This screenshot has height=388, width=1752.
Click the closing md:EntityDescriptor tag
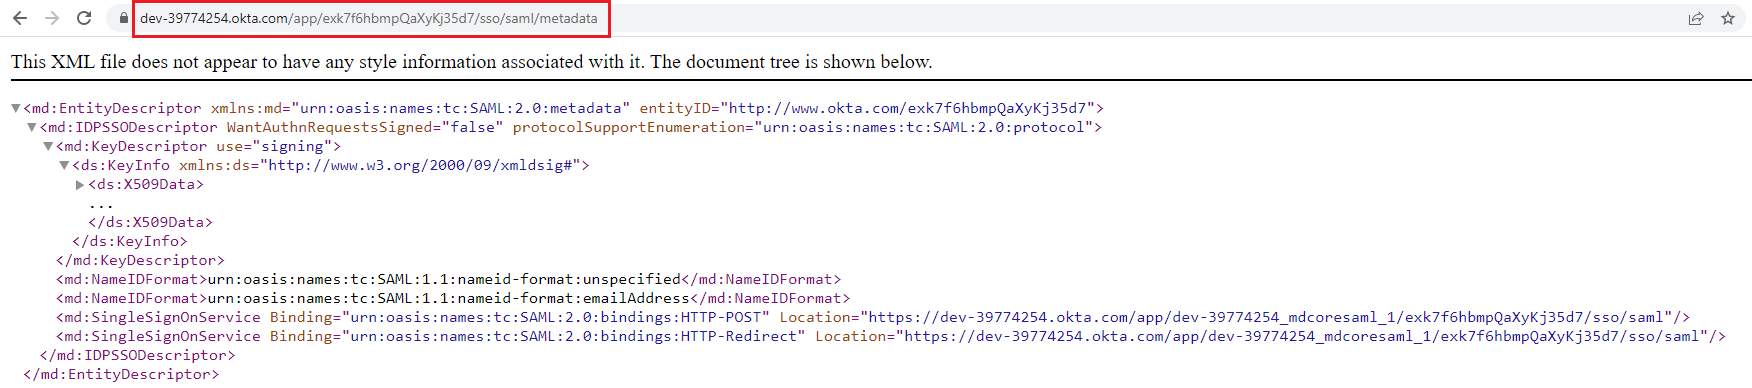121,374
